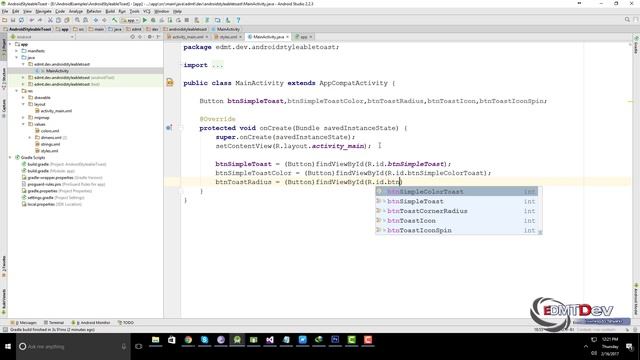640x360 pixels.
Task: Select colors.xml in the project tree
Action: pos(50,131)
